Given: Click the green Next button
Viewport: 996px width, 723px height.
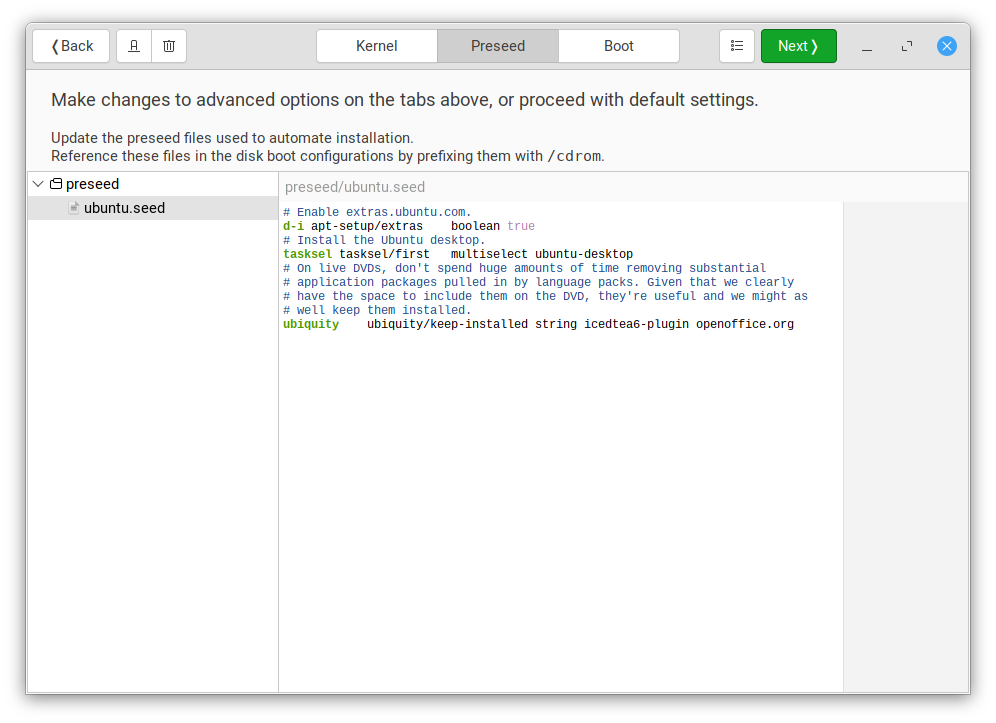Looking at the screenshot, I should [x=798, y=46].
